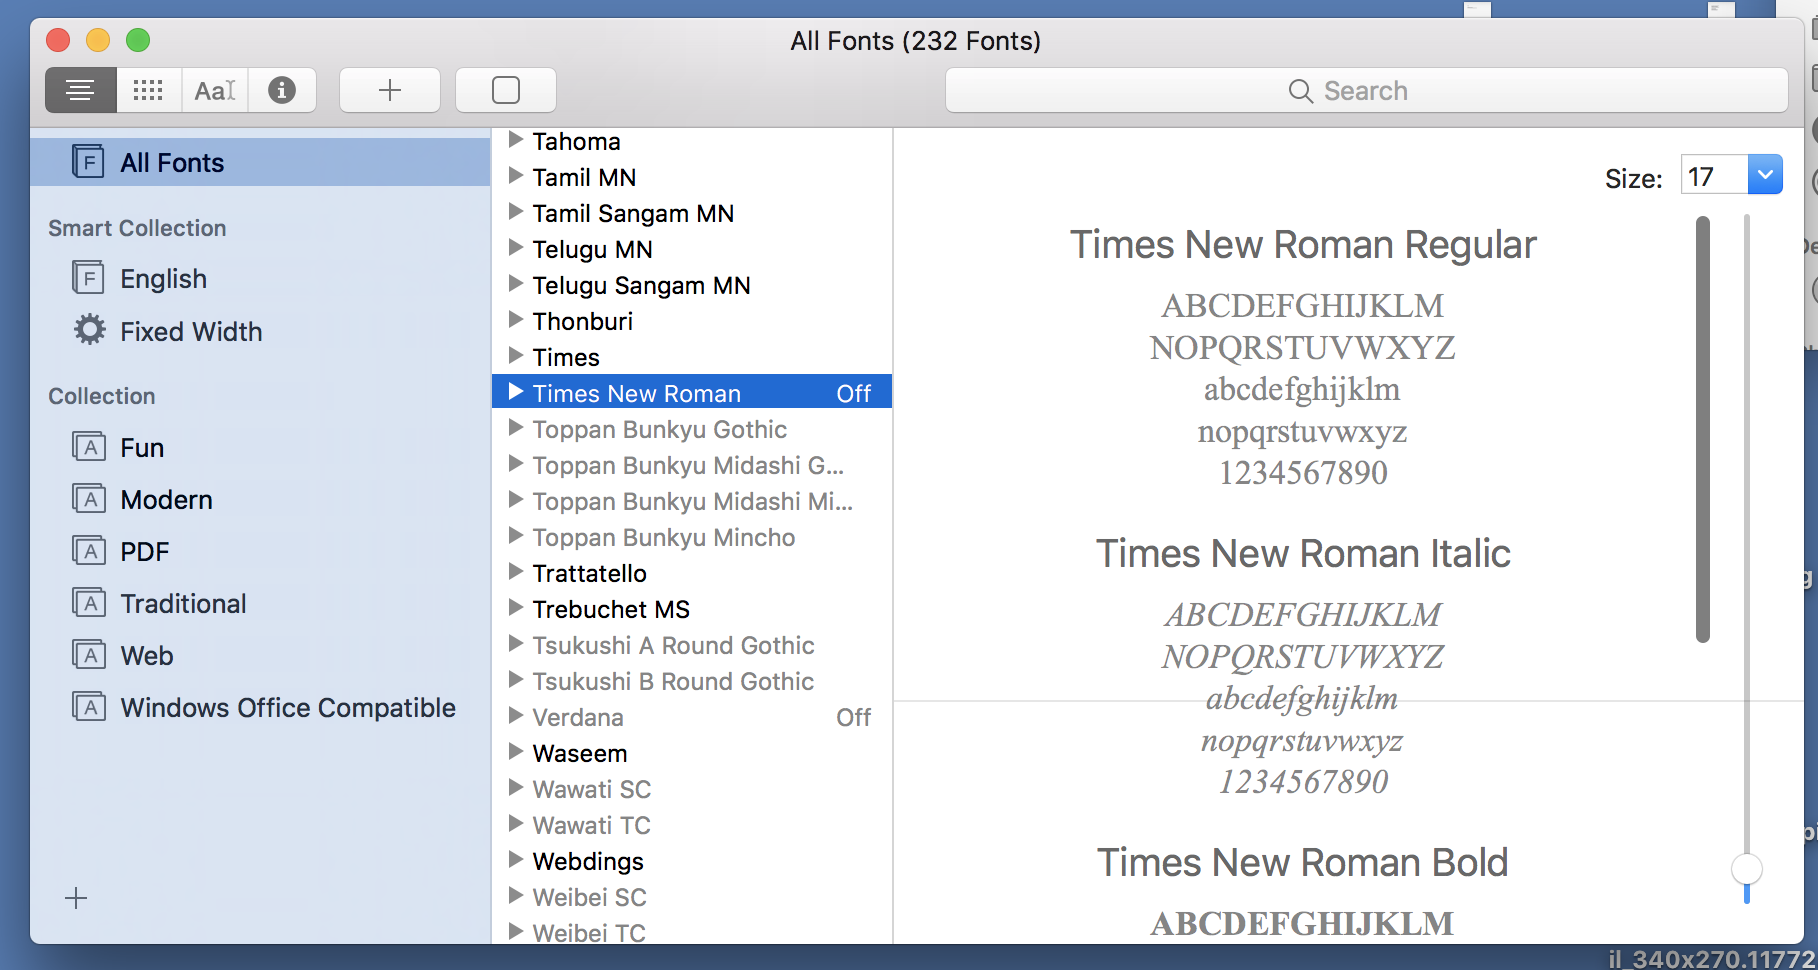The height and width of the screenshot is (970, 1818).
Task: Click the English collection icon
Action: pyautogui.click(x=88, y=278)
